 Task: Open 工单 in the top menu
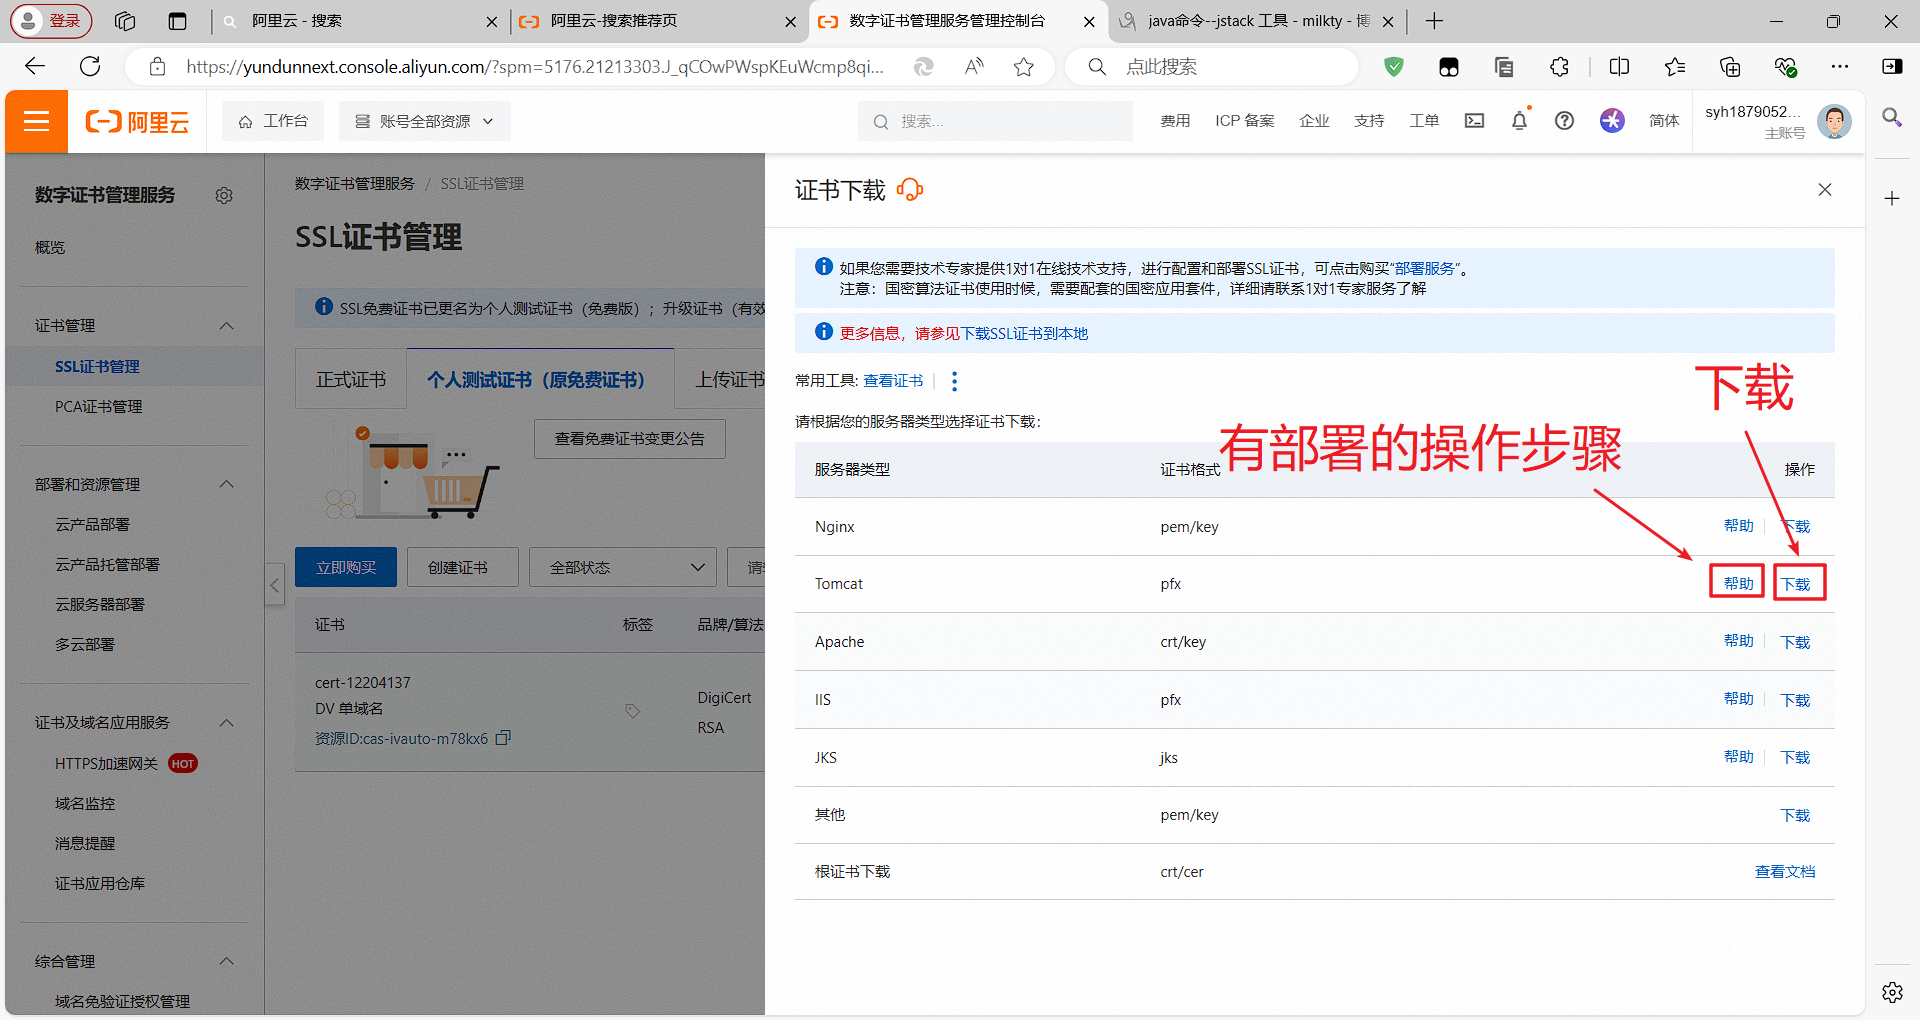point(1424,121)
